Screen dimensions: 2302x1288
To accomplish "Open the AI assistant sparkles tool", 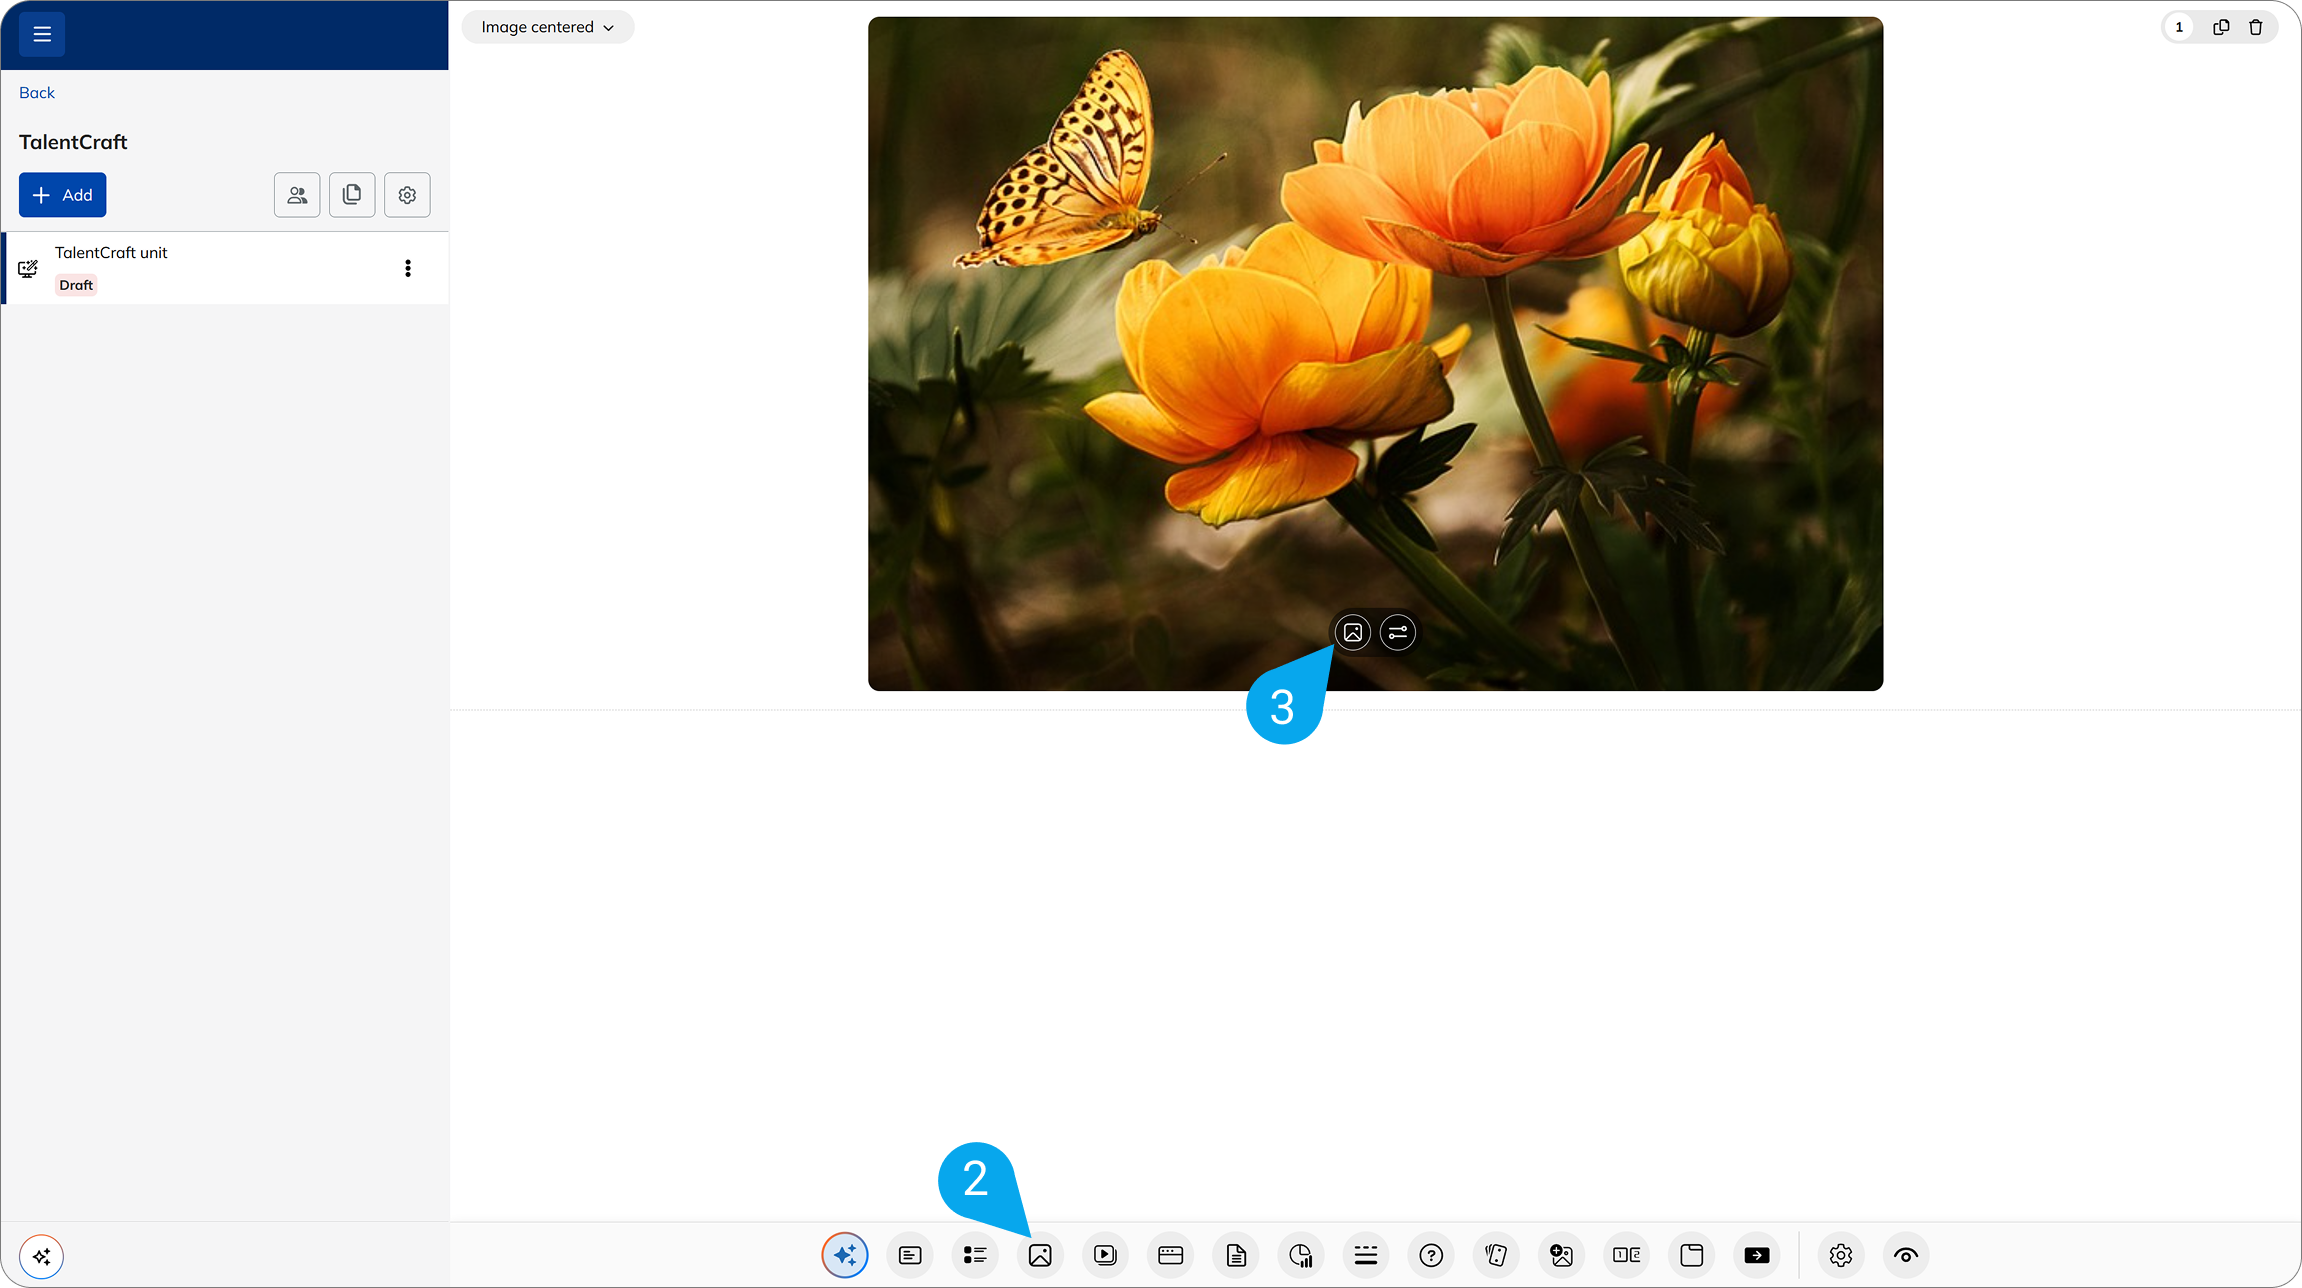I will (x=845, y=1255).
